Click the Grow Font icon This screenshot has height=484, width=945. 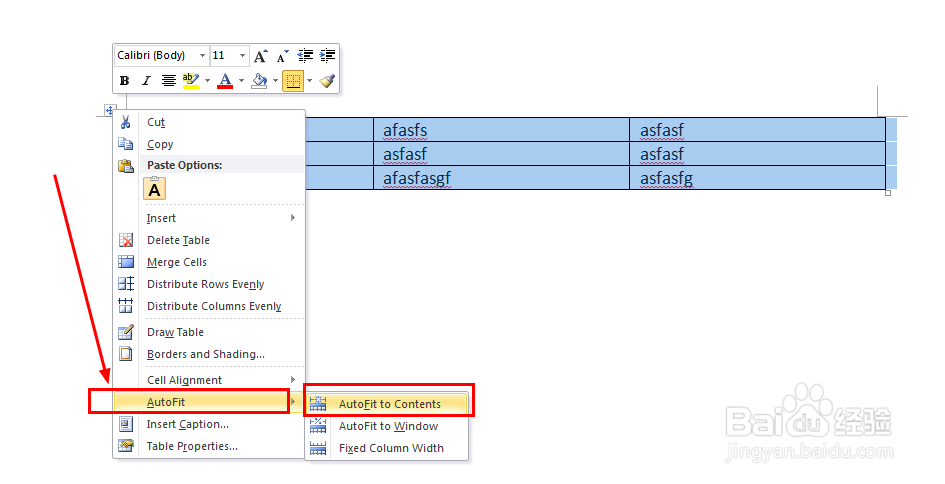260,56
